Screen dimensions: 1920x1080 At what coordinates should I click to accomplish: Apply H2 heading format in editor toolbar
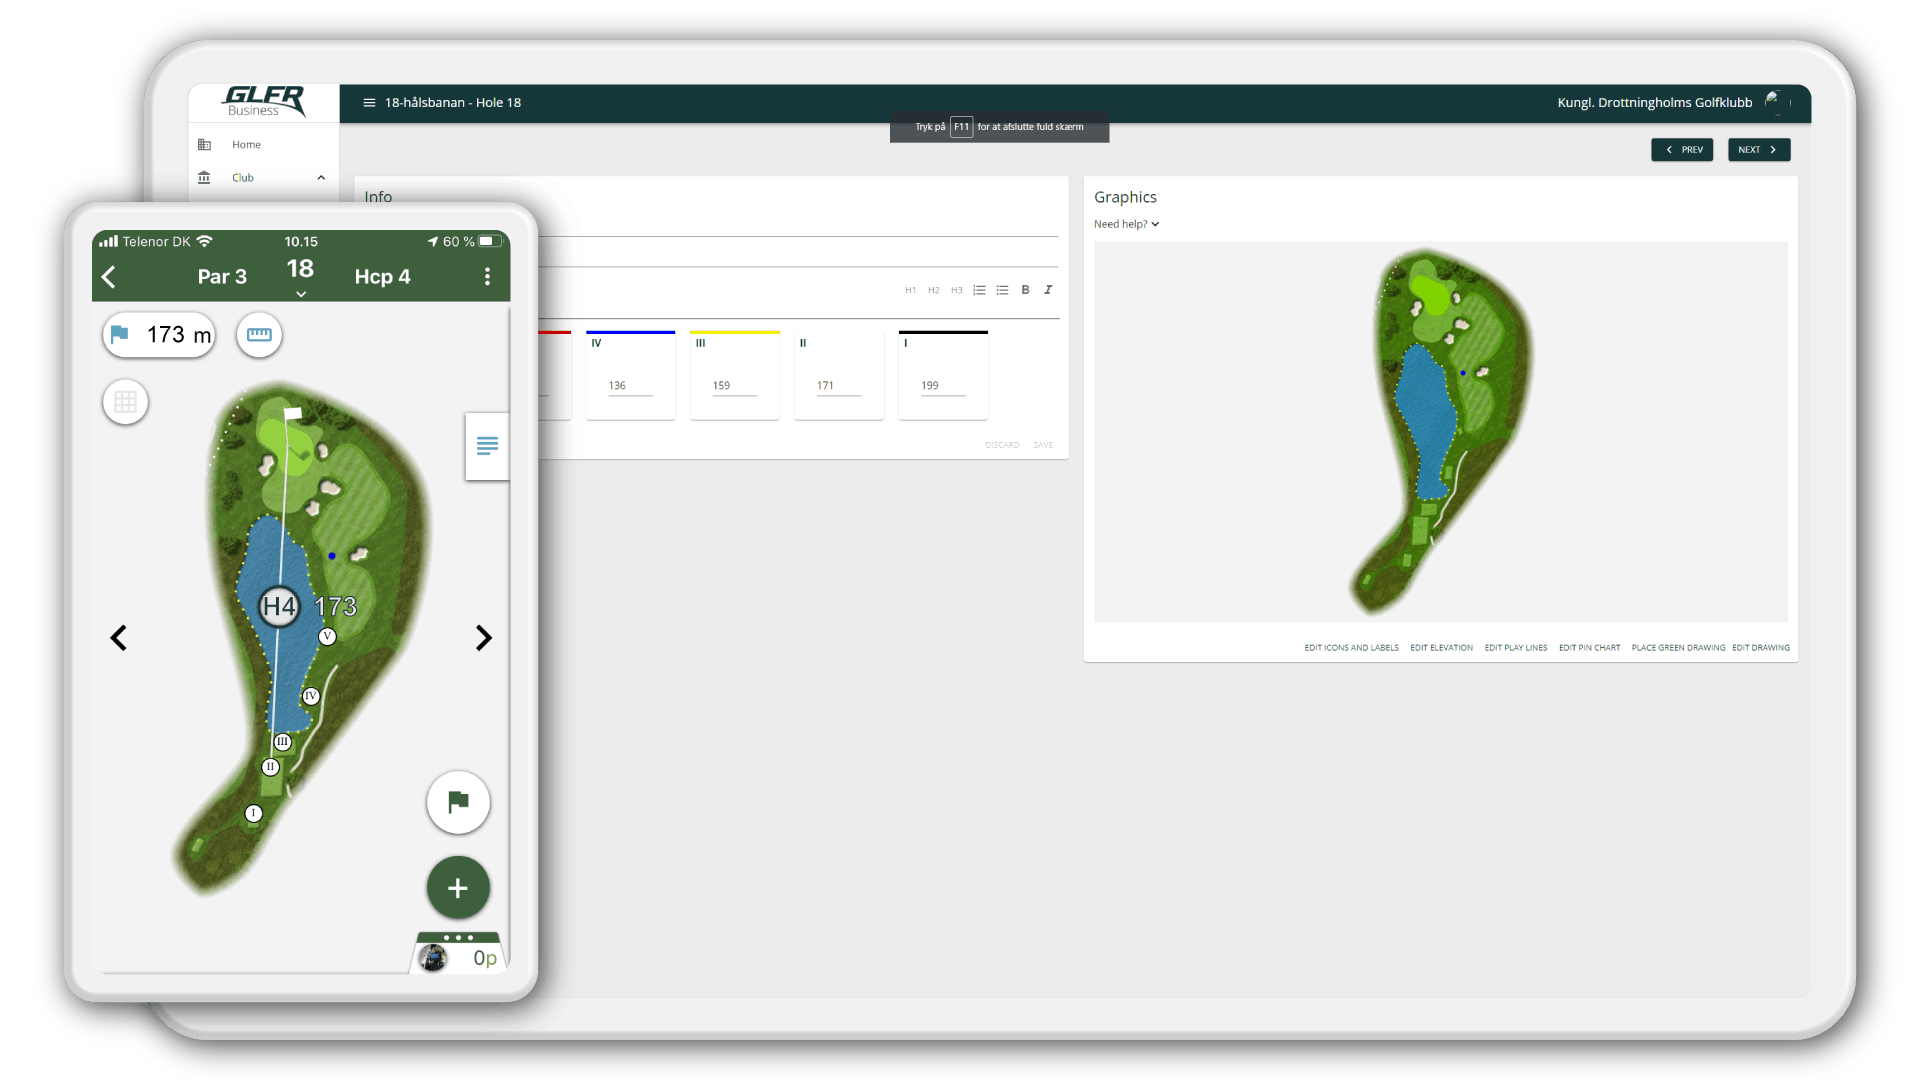[x=933, y=290]
